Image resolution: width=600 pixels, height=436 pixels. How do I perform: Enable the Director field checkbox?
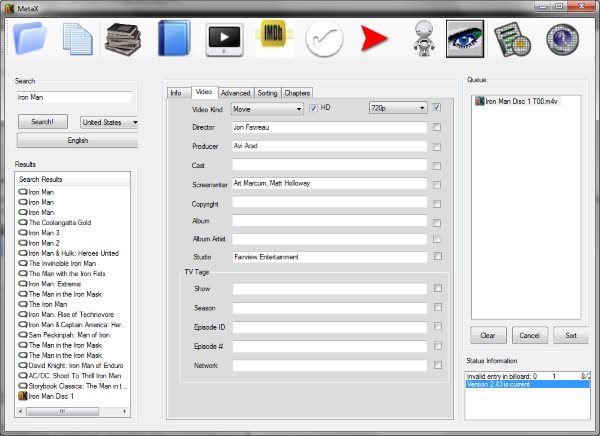(437, 127)
